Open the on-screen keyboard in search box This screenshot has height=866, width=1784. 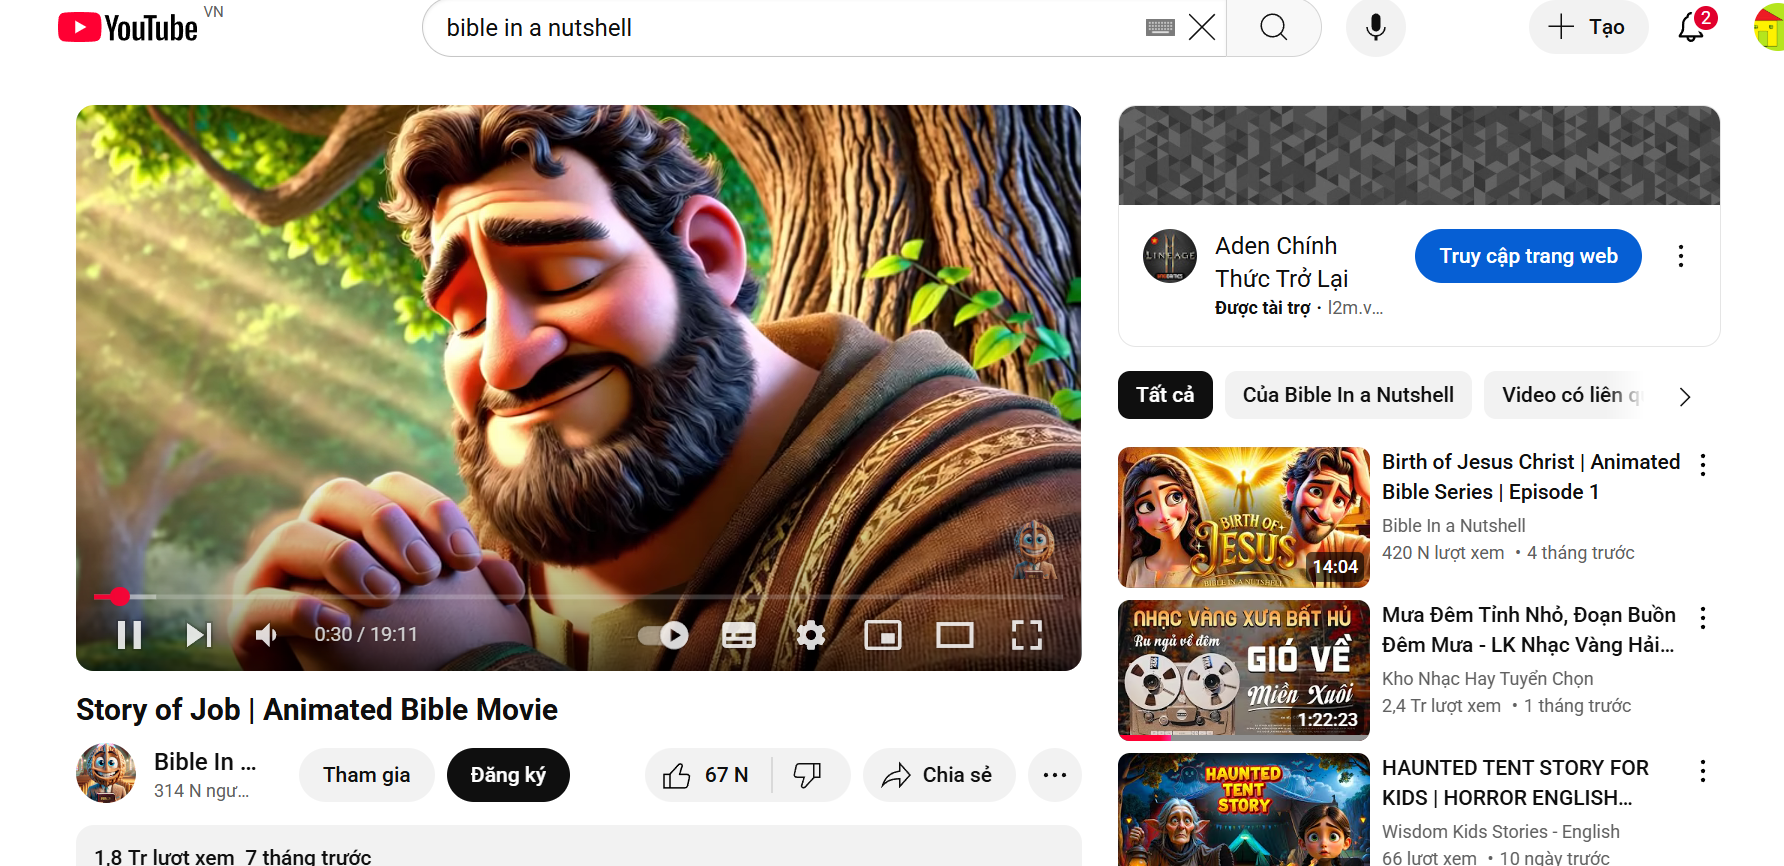click(x=1160, y=28)
